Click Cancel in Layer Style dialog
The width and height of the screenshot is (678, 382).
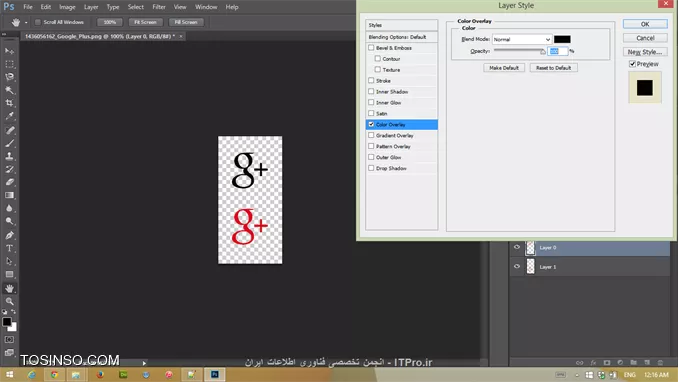point(645,38)
